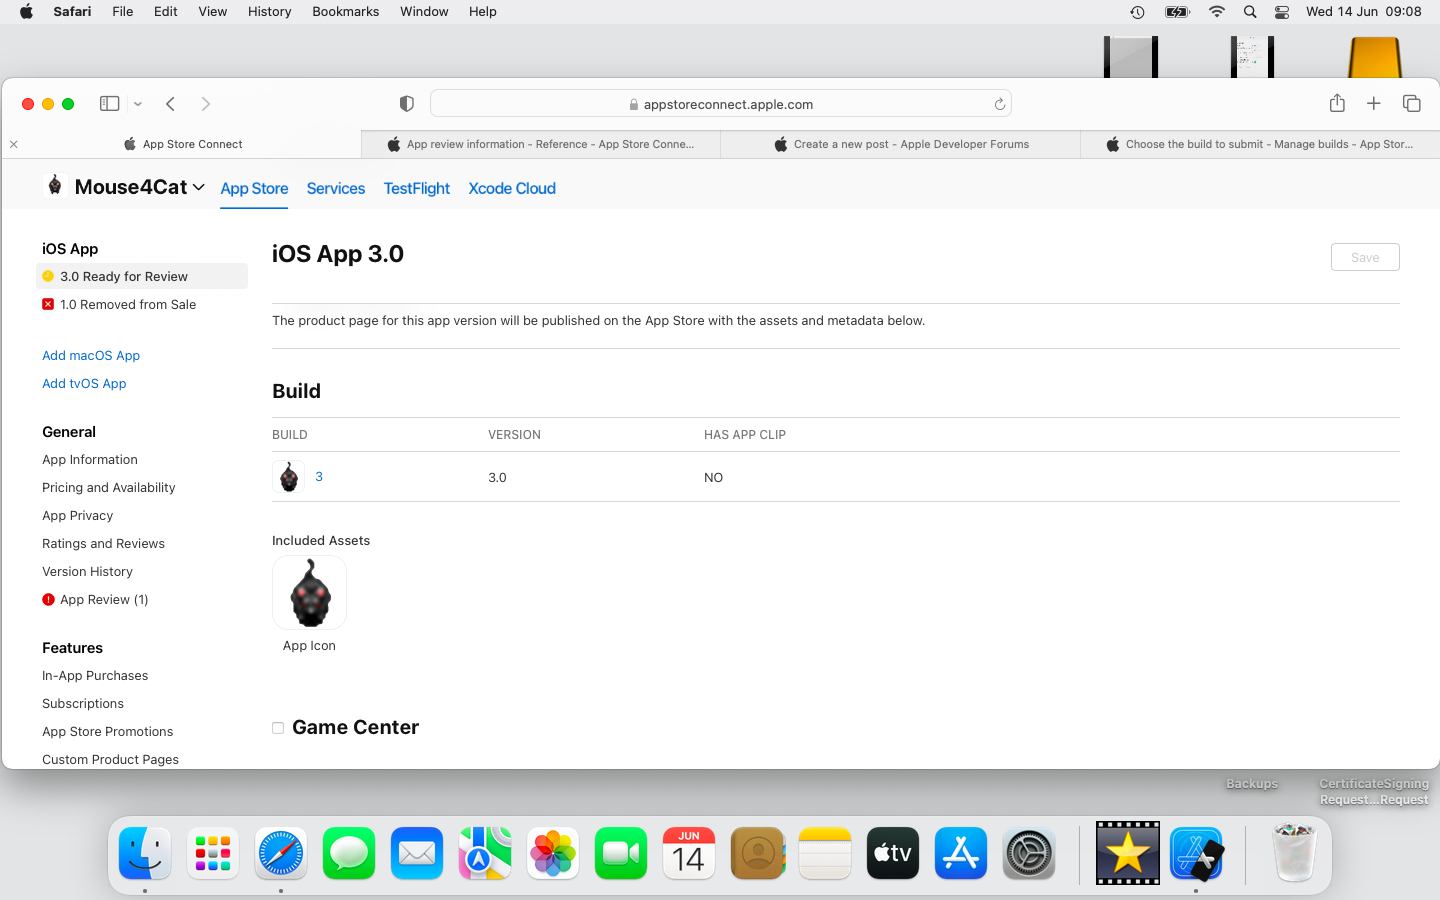Open Photos from the Dock
1440x900 pixels.
[553, 853]
